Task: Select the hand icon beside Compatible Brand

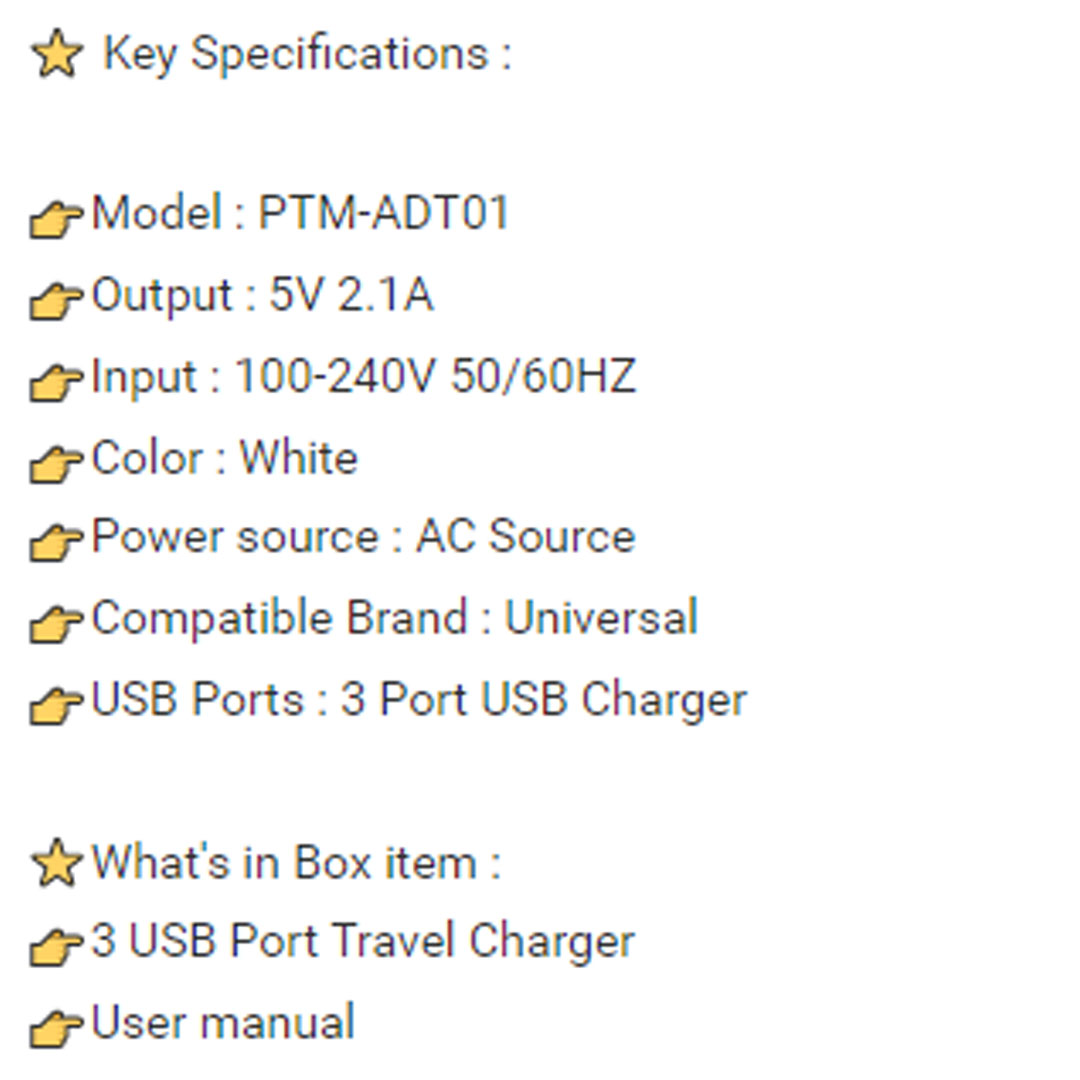Action: coord(56,623)
